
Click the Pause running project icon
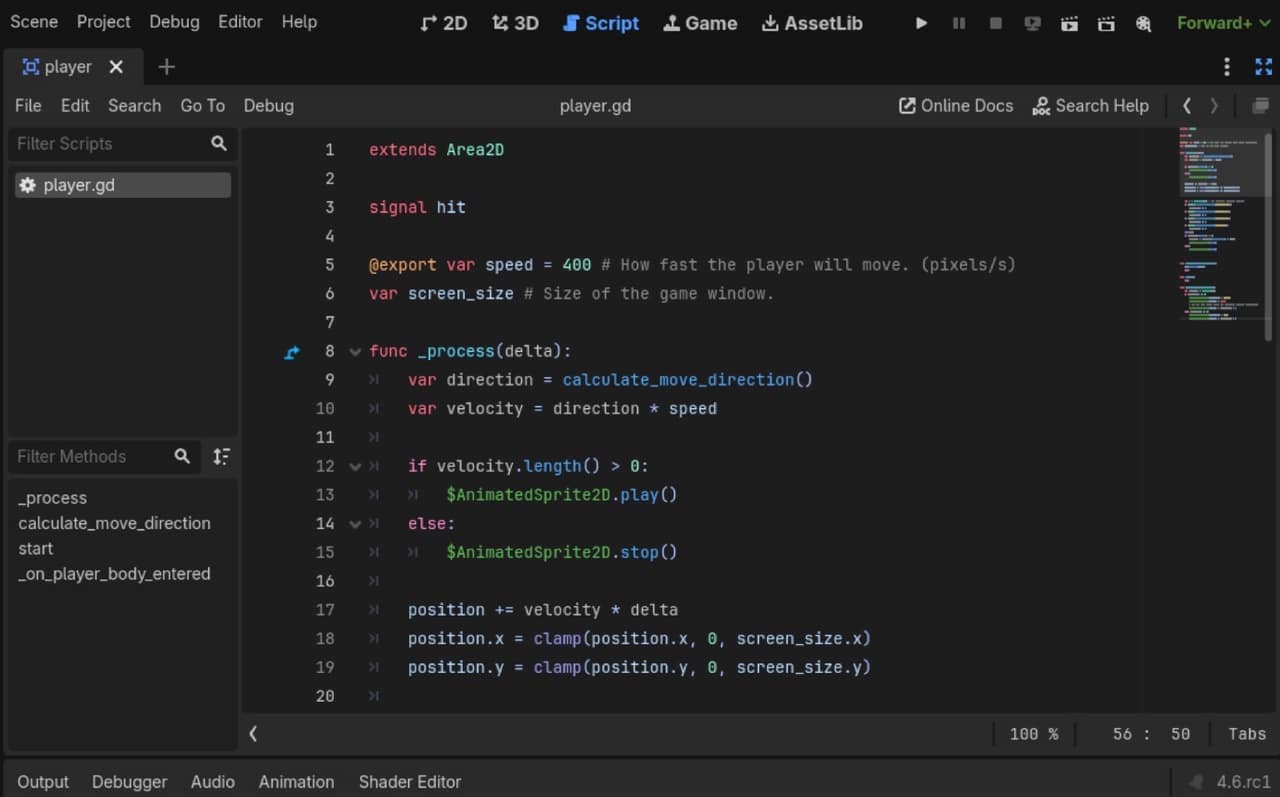pos(959,22)
